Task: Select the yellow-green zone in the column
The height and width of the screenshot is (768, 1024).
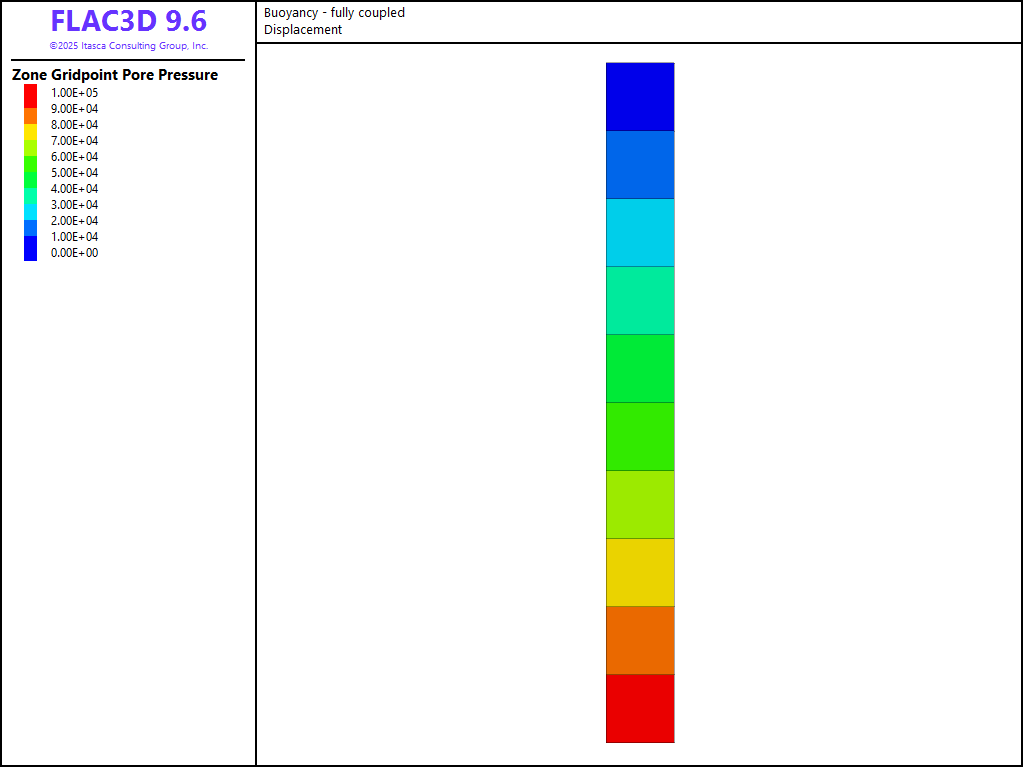Action: [x=640, y=504]
